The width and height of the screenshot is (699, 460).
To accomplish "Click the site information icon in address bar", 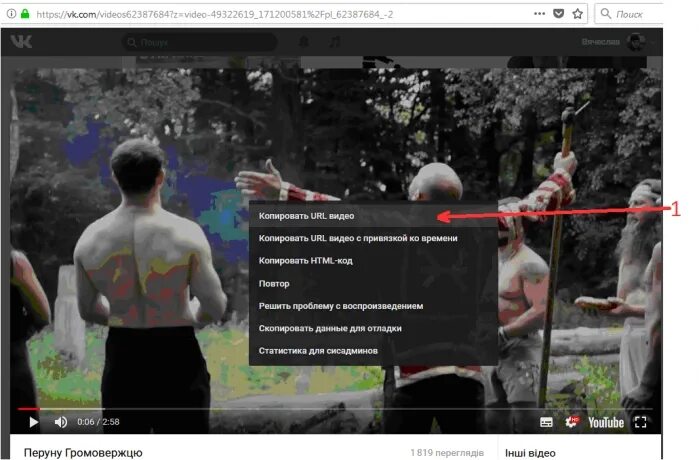I will coord(11,14).
